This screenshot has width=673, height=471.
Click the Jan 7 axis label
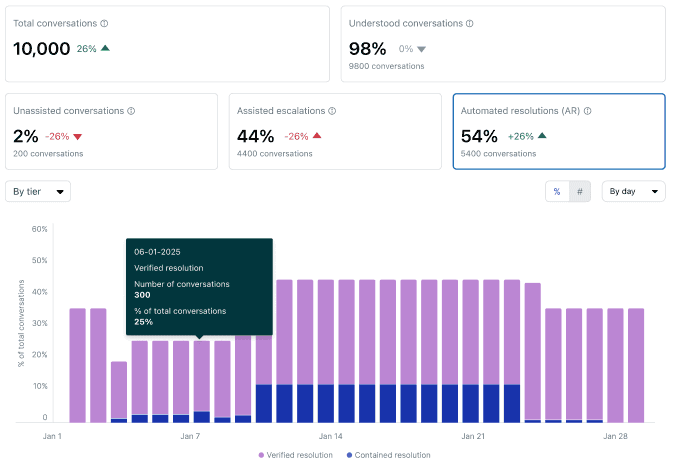coord(190,436)
